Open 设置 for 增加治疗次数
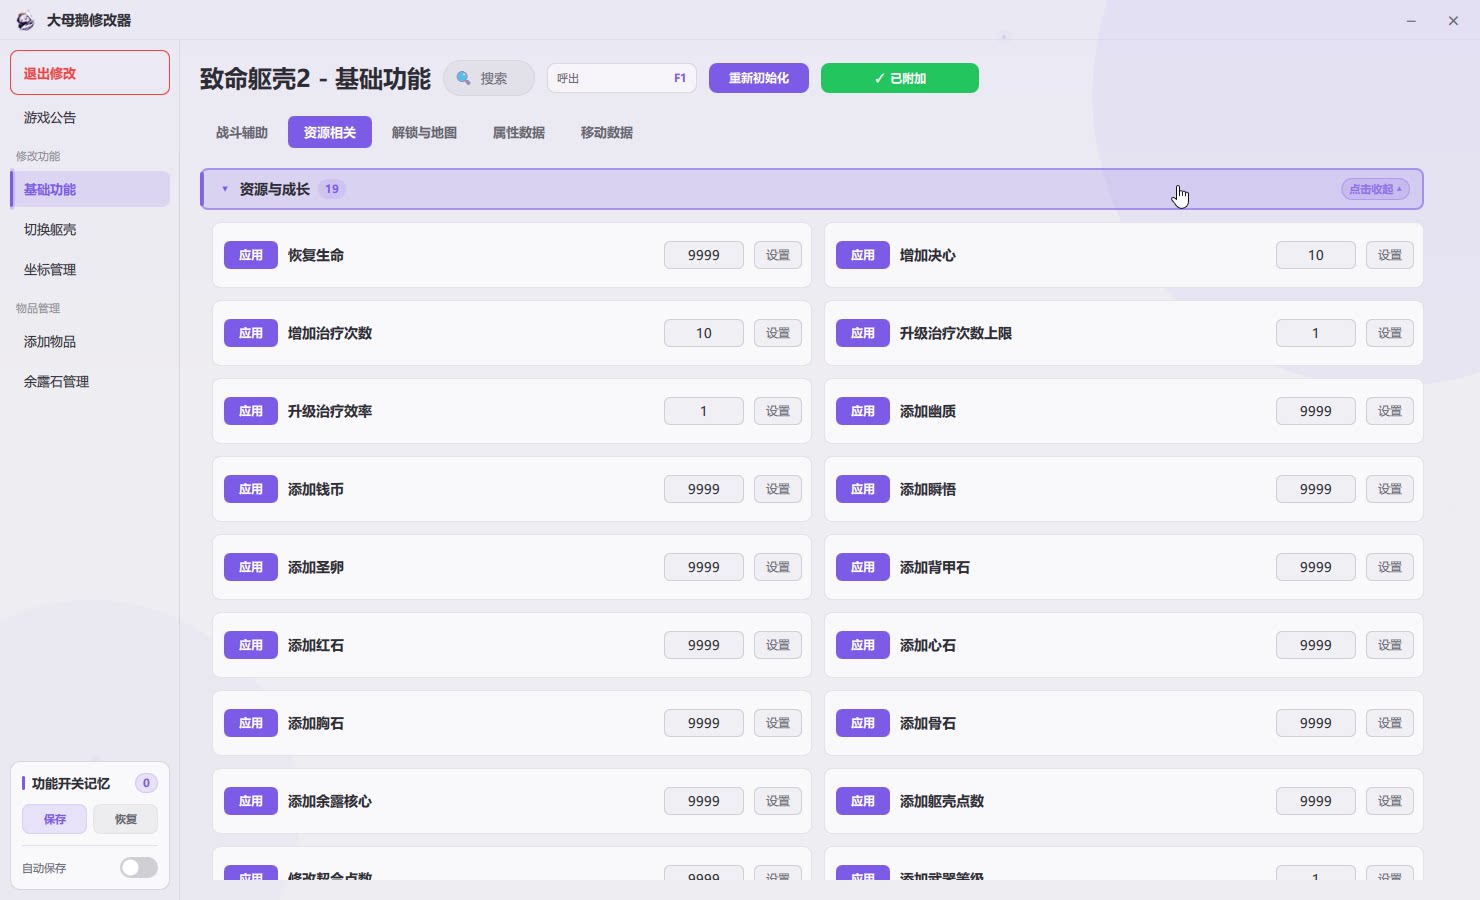This screenshot has width=1480, height=900. tap(778, 333)
